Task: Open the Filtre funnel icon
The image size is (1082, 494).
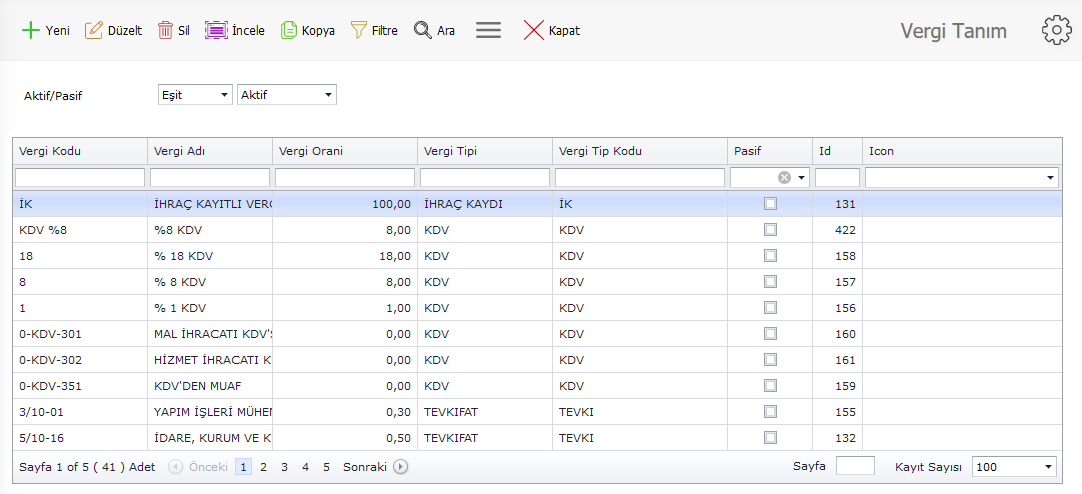Action: pyautogui.click(x=359, y=31)
